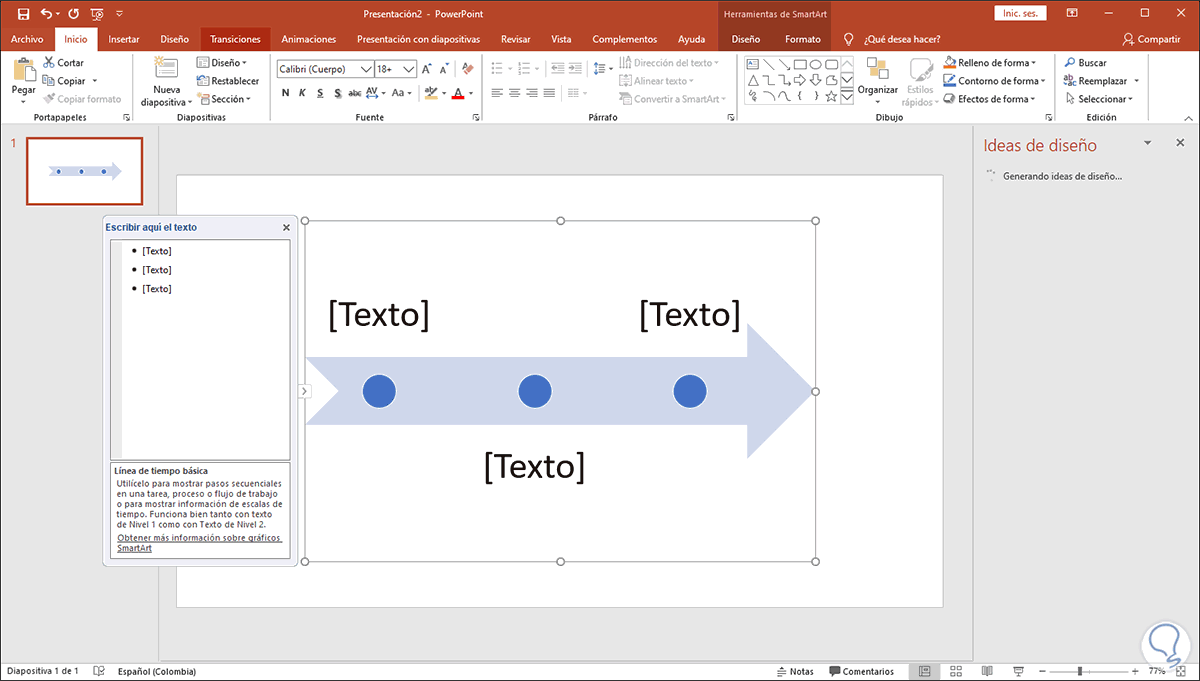1200x681 pixels.
Task: Open Contorno de forma dropdown
Action: 995,81
